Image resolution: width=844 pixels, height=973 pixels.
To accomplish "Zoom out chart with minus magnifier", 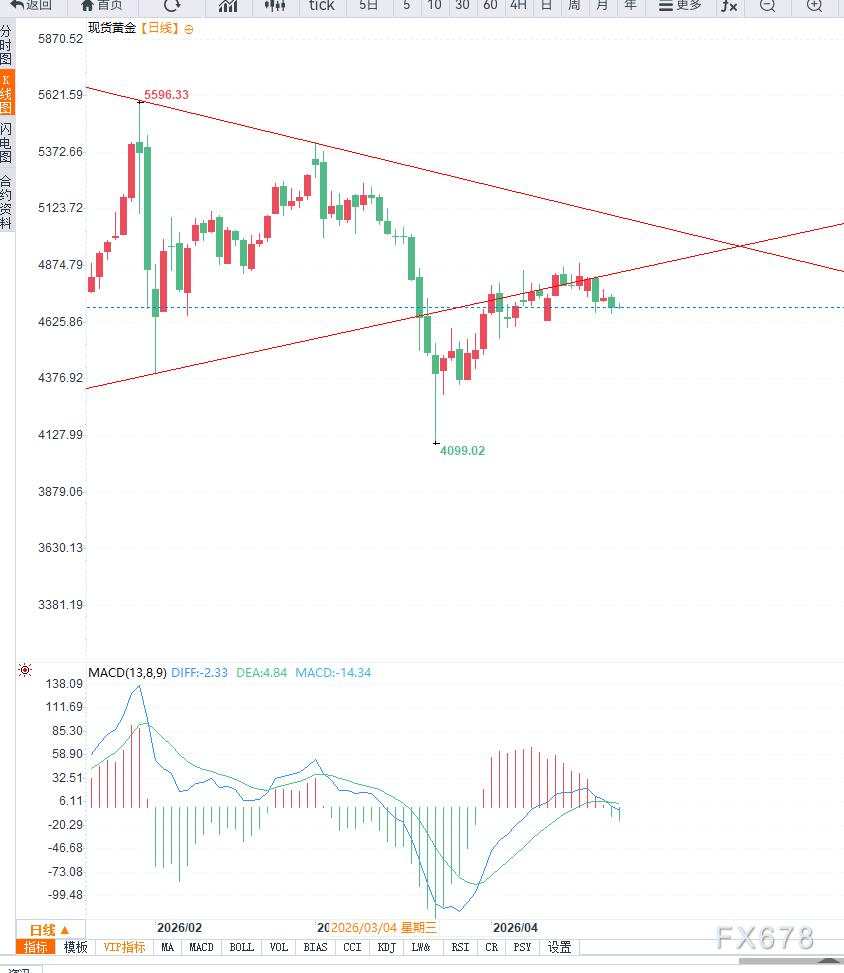I will pos(767,5).
